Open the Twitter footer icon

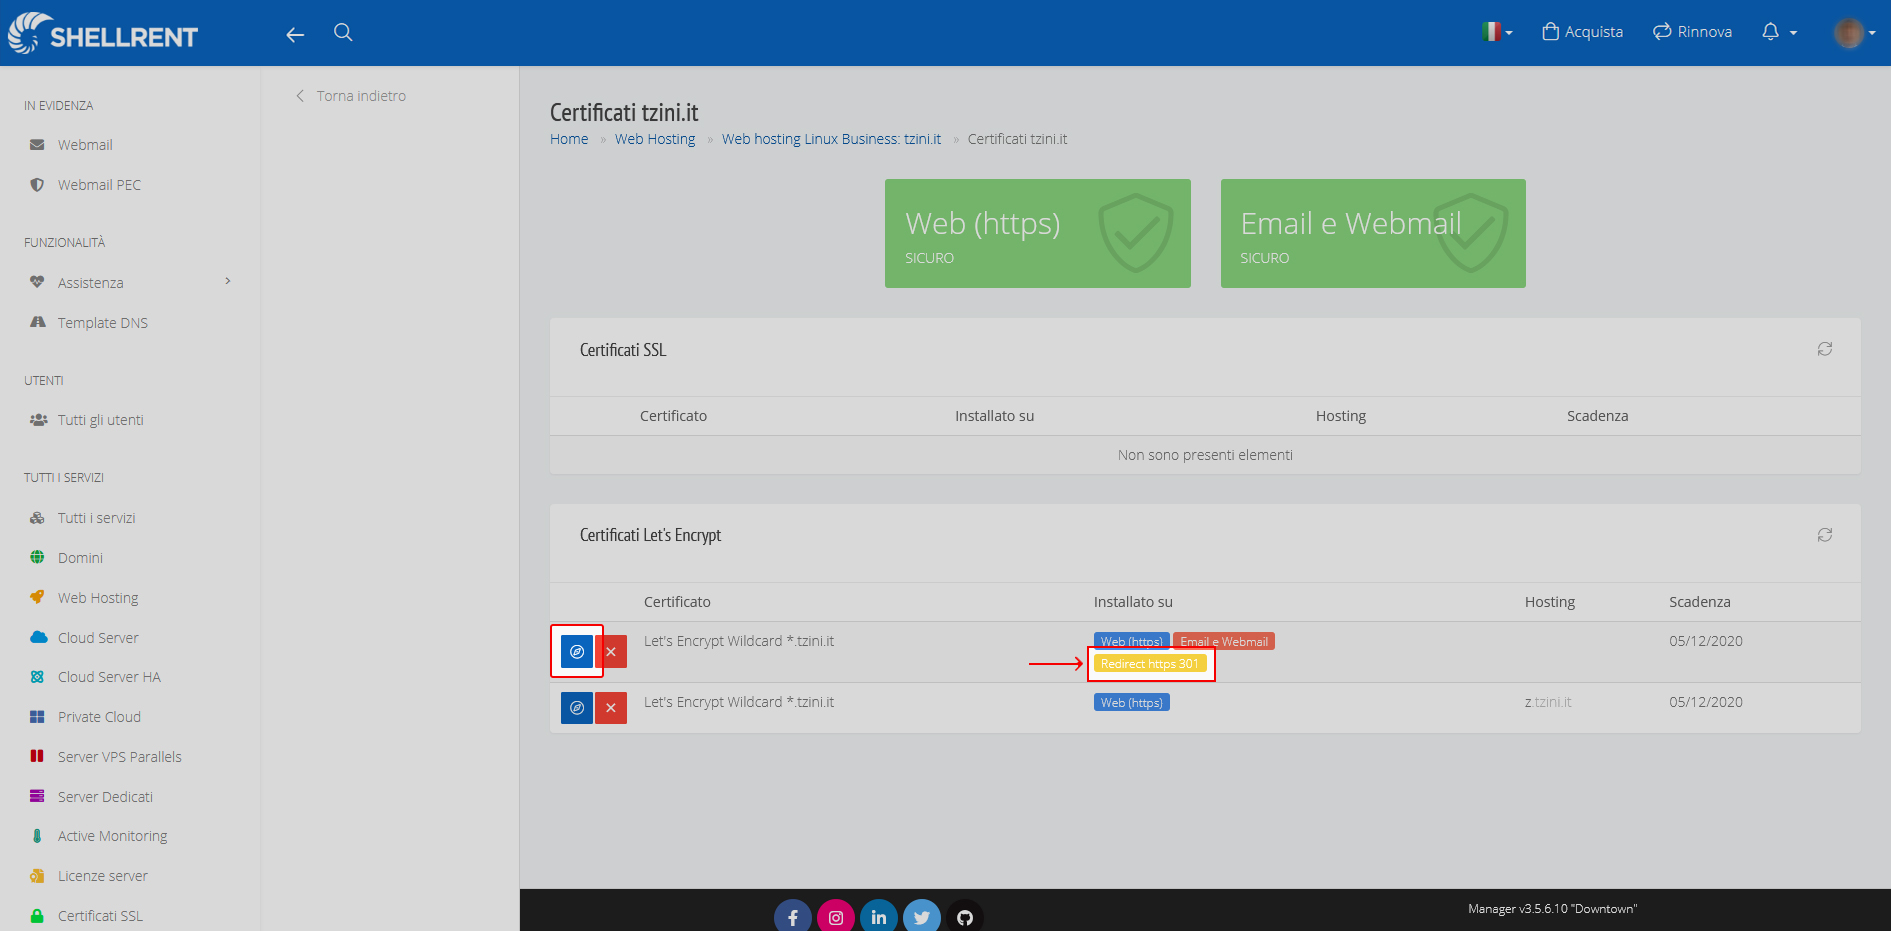coord(922,917)
